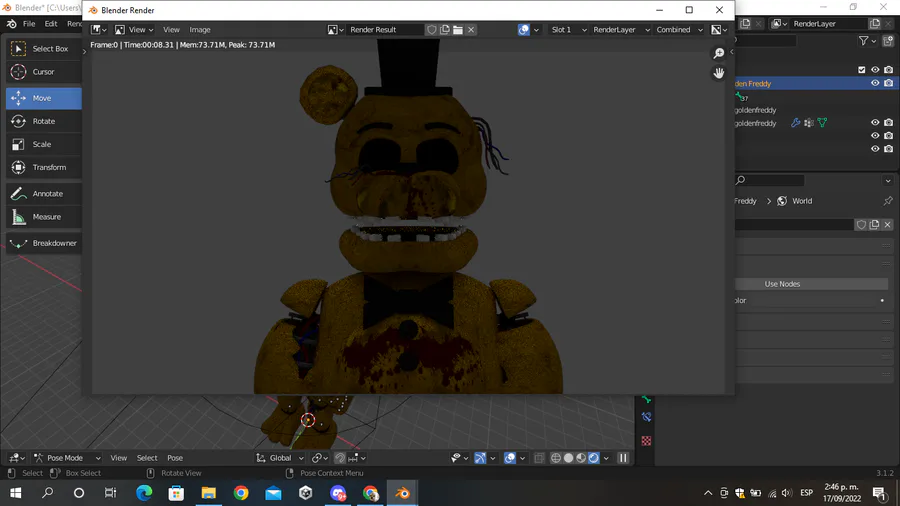Image resolution: width=900 pixels, height=506 pixels.
Task: Toggle snapping magnet icon
Action: pos(340,458)
